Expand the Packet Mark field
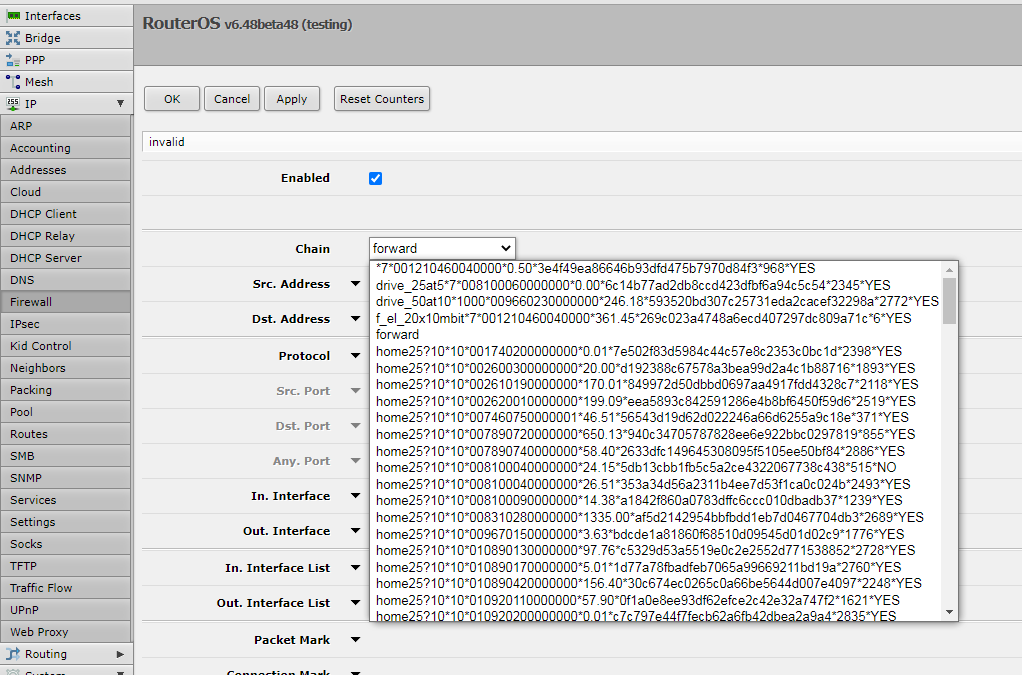Screen dimensions: 1022x675 click(x=355, y=640)
